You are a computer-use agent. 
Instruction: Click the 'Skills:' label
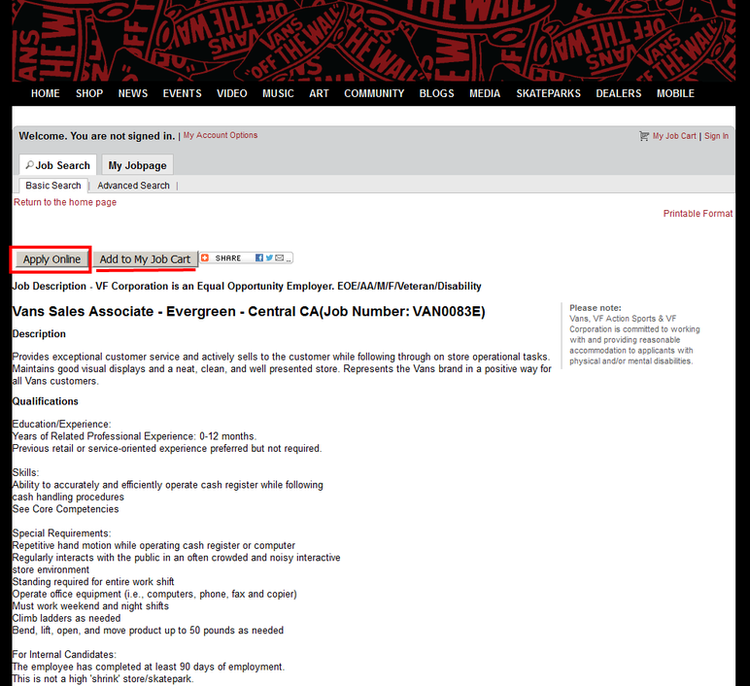coord(25,472)
